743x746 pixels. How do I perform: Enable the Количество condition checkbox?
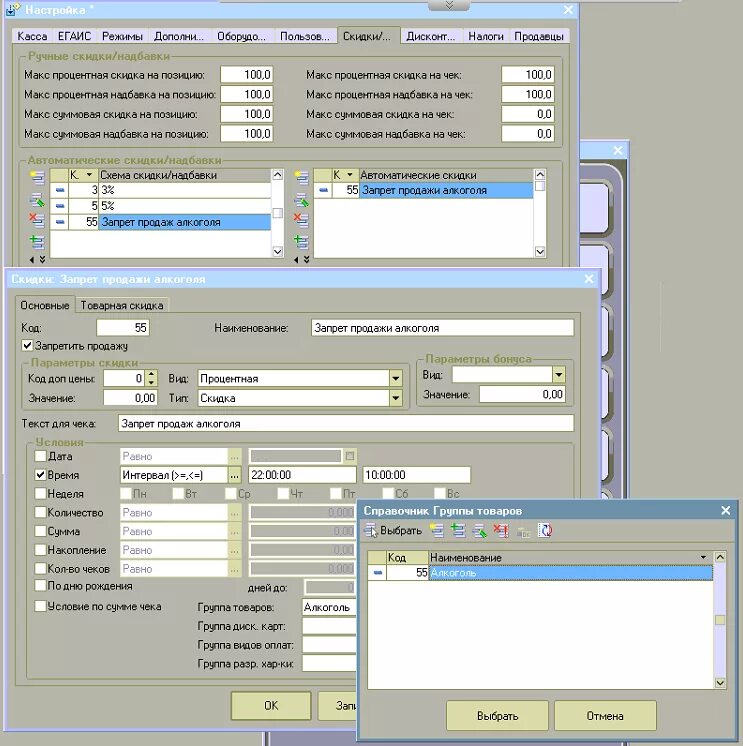click(x=40, y=512)
